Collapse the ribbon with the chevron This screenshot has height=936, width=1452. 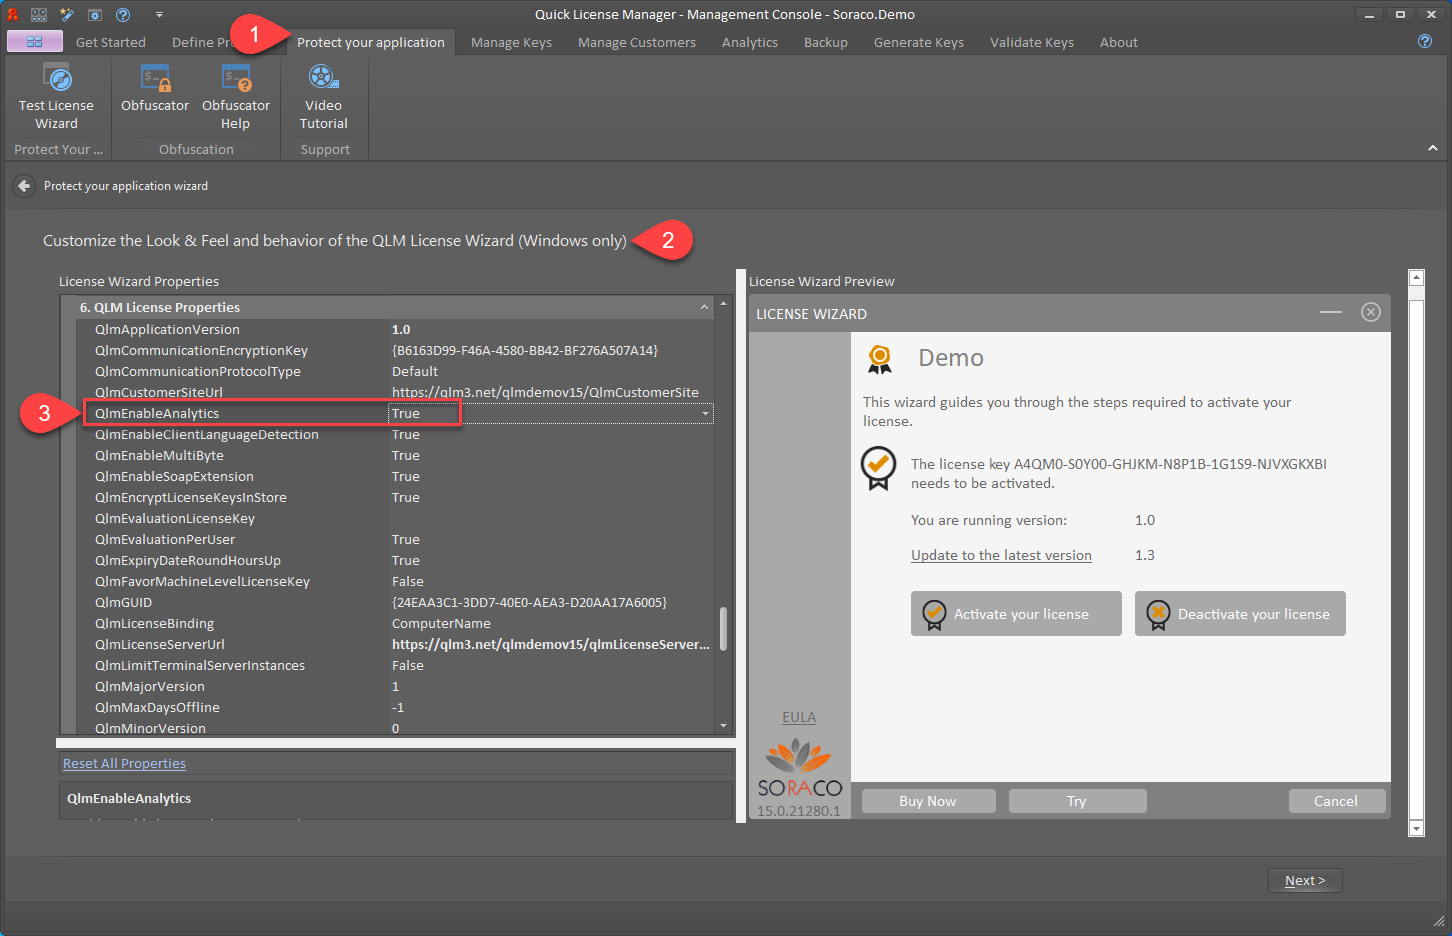tap(1433, 148)
